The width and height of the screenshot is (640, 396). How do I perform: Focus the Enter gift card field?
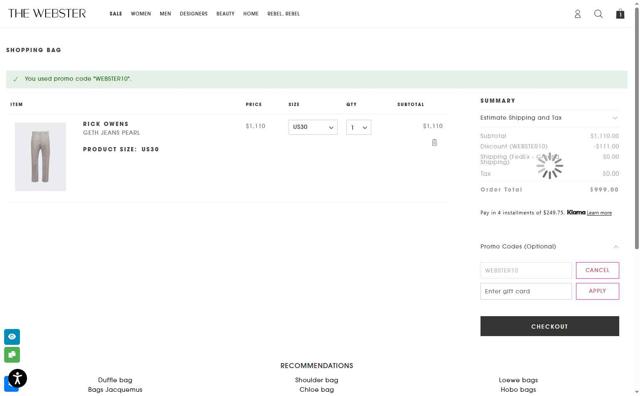pyautogui.click(x=526, y=291)
